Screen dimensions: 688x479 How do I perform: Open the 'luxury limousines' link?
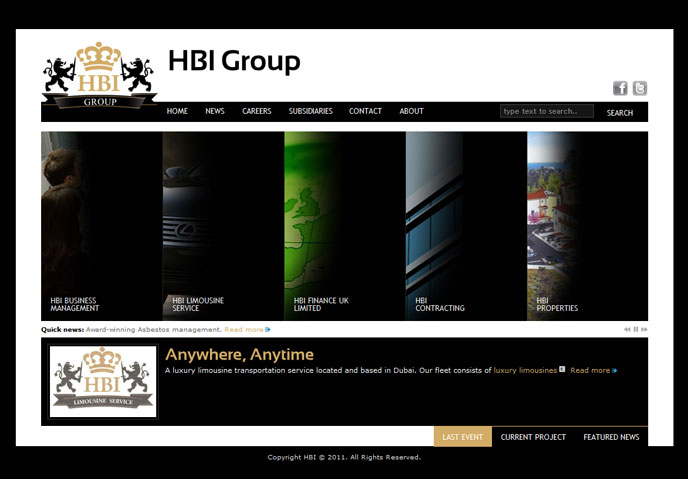525,370
